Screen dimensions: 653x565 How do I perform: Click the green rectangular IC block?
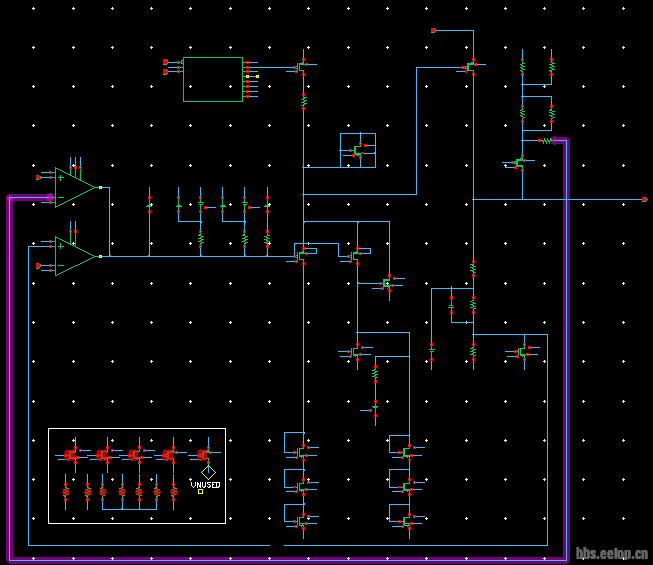212,79
